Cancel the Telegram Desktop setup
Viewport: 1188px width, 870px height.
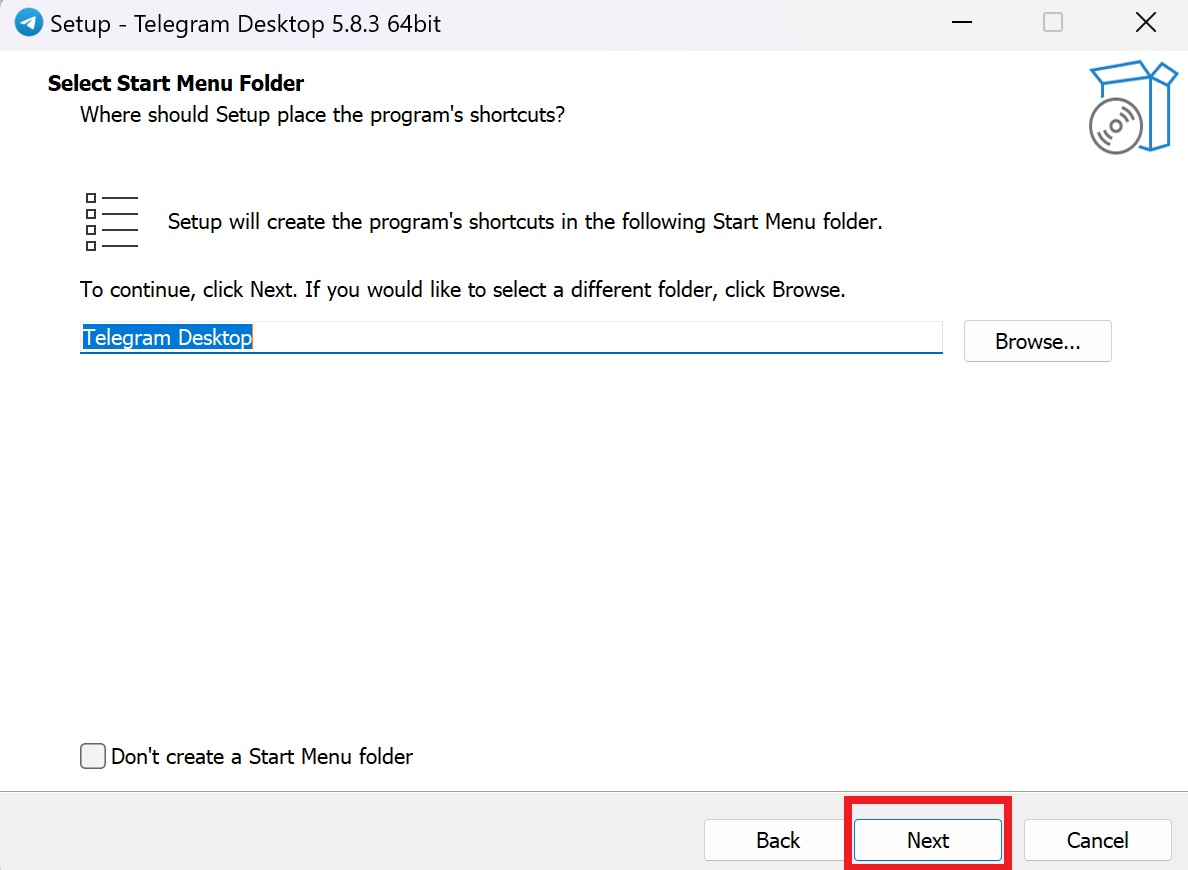[x=1097, y=840]
